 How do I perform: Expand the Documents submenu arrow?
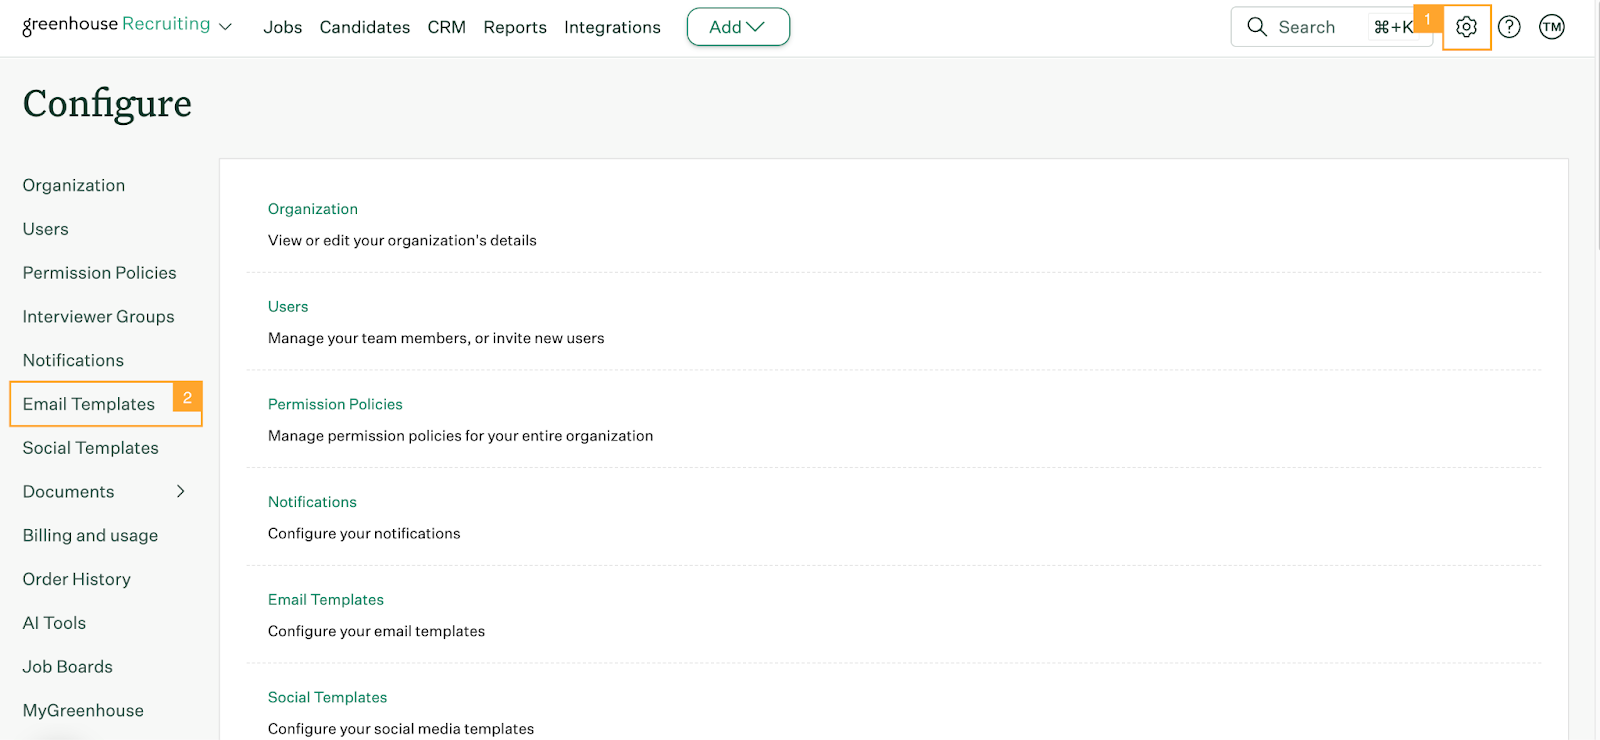point(181,491)
